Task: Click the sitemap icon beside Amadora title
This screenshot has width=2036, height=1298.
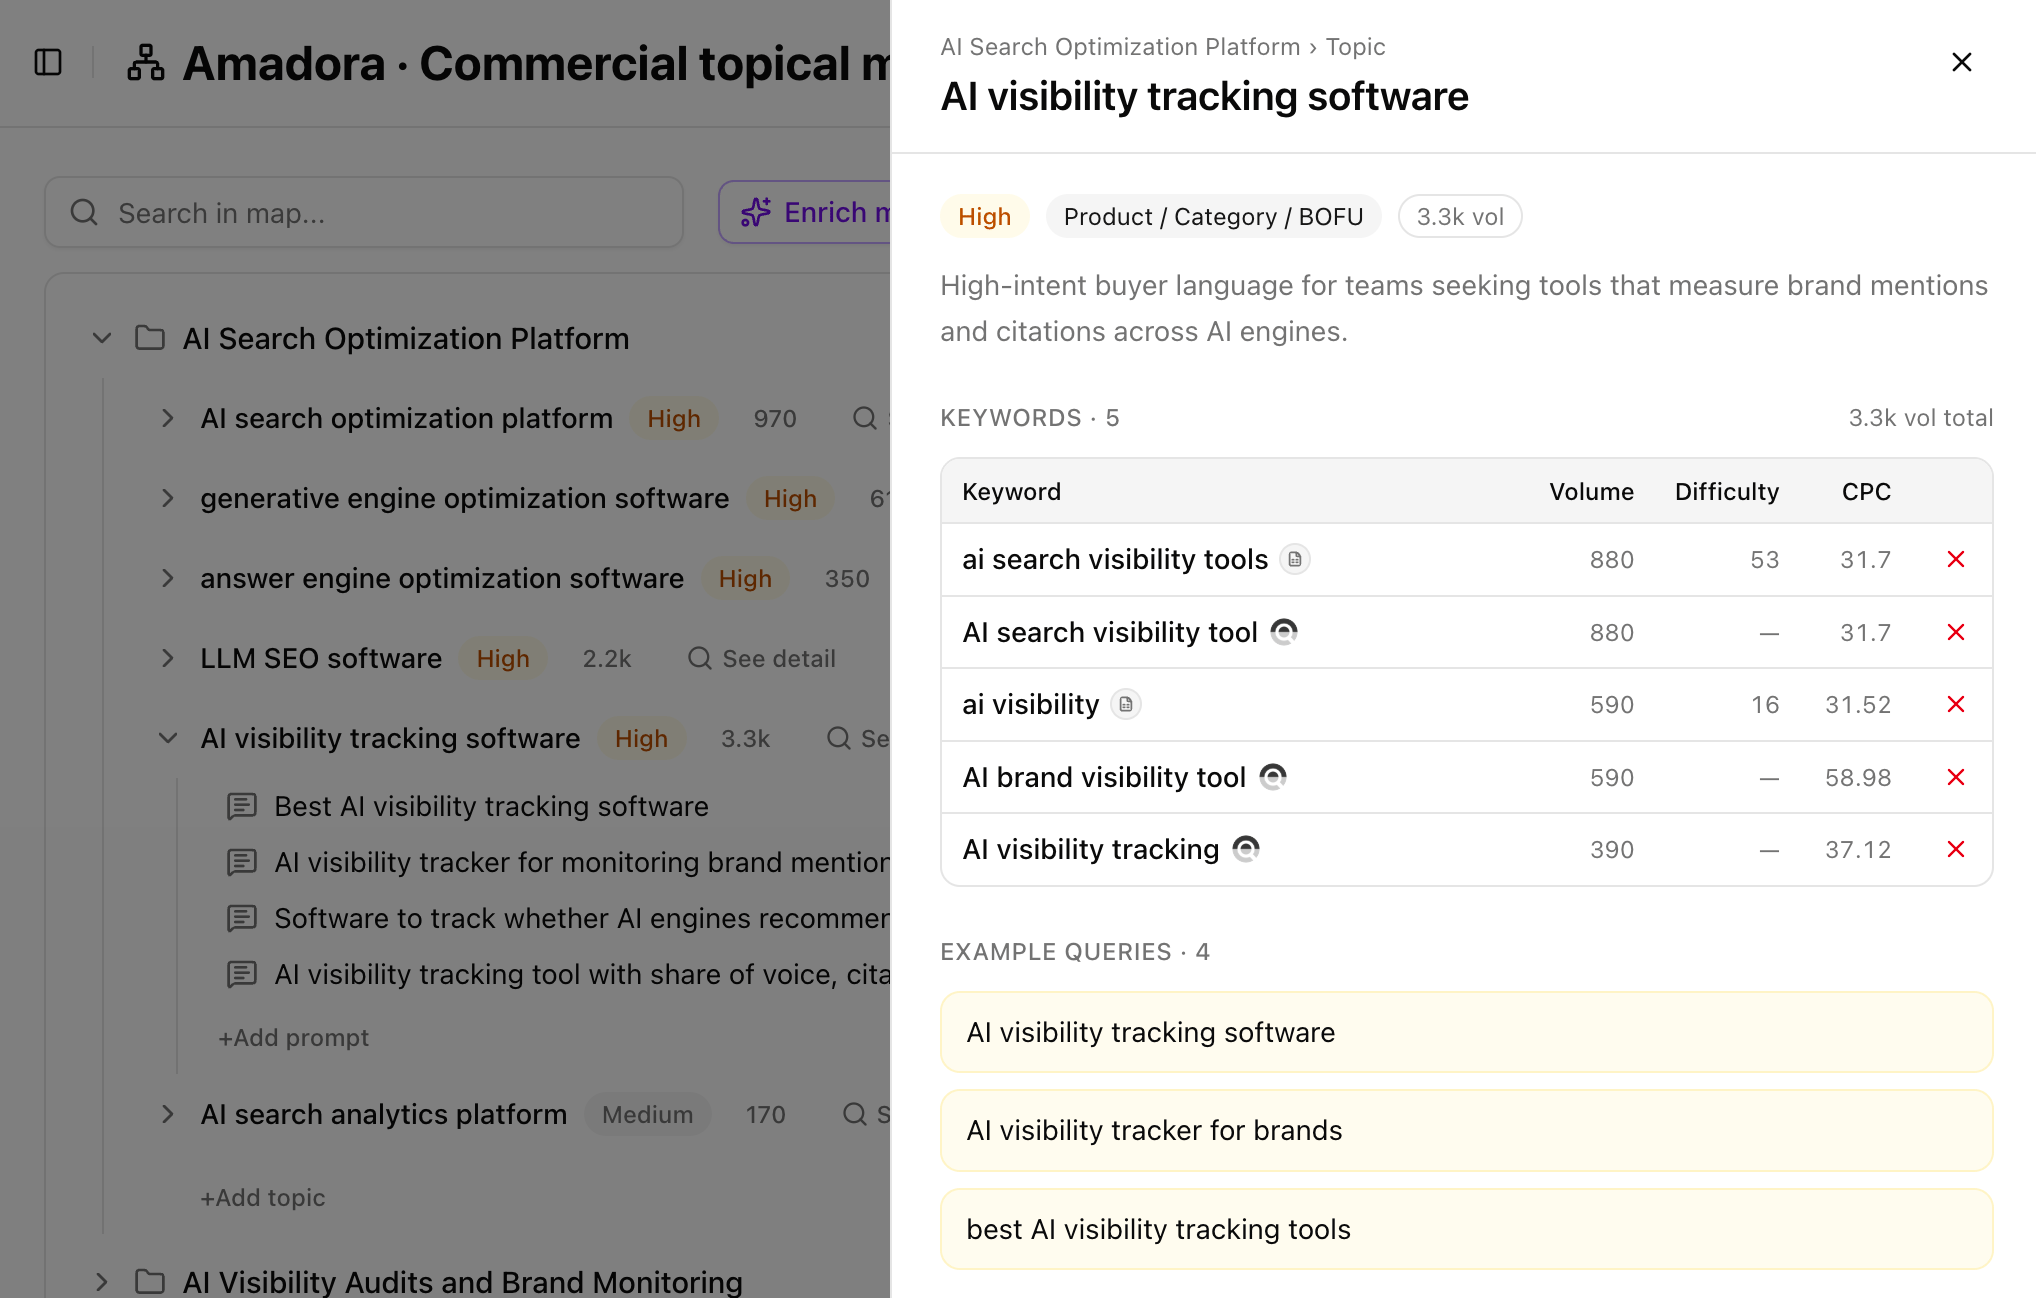Action: click(146, 62)
